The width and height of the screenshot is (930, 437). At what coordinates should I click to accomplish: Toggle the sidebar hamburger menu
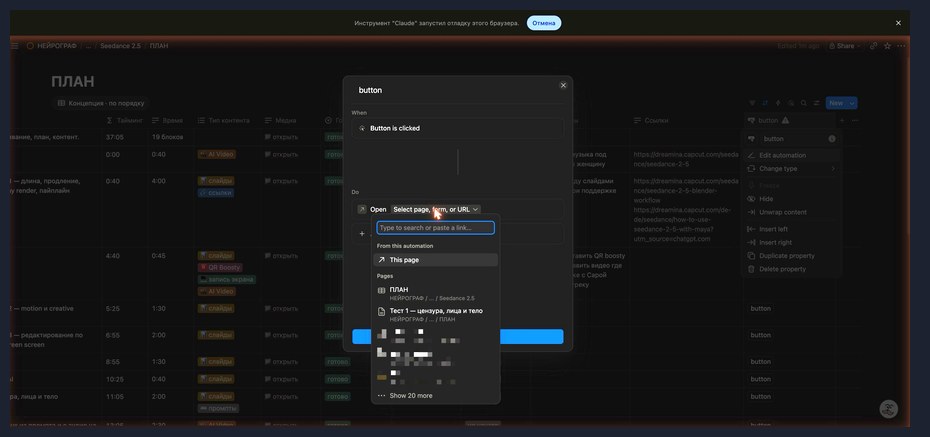coord(14,46)
